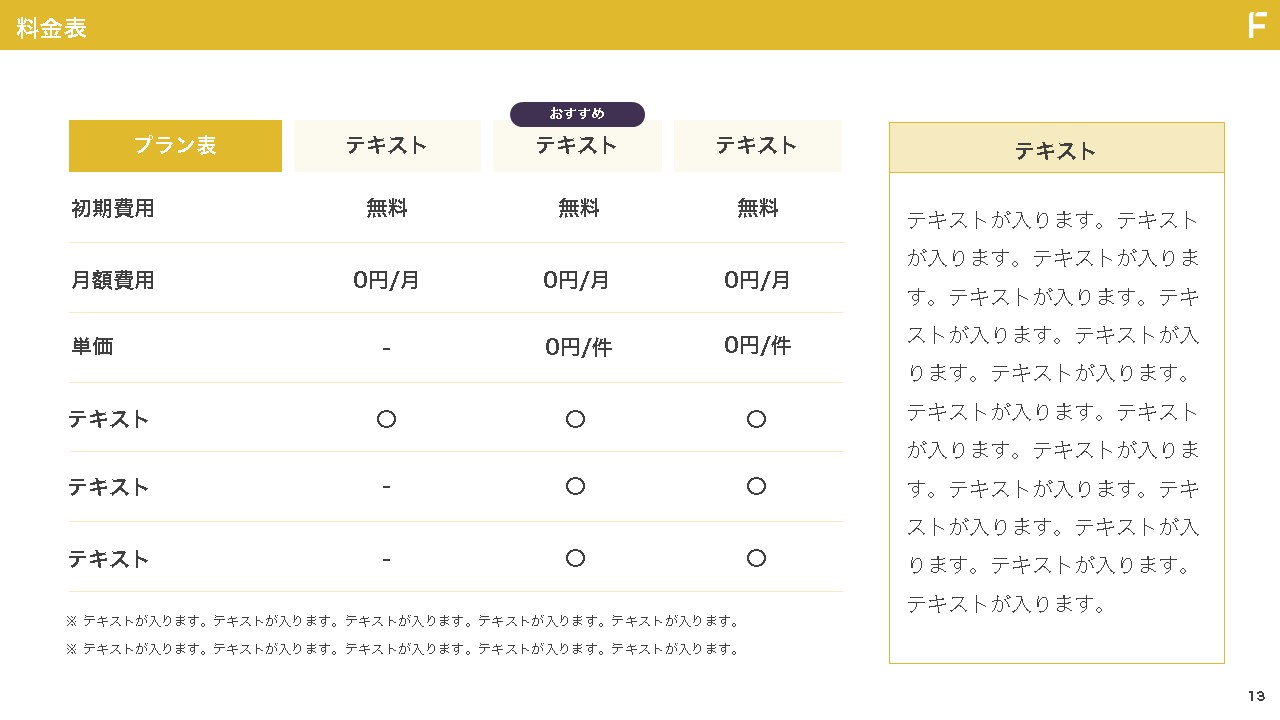This screenshot has height=720, width=1280.
Task: Click the body paragraph in the side panel
Action: click(x=1054, y=411)
